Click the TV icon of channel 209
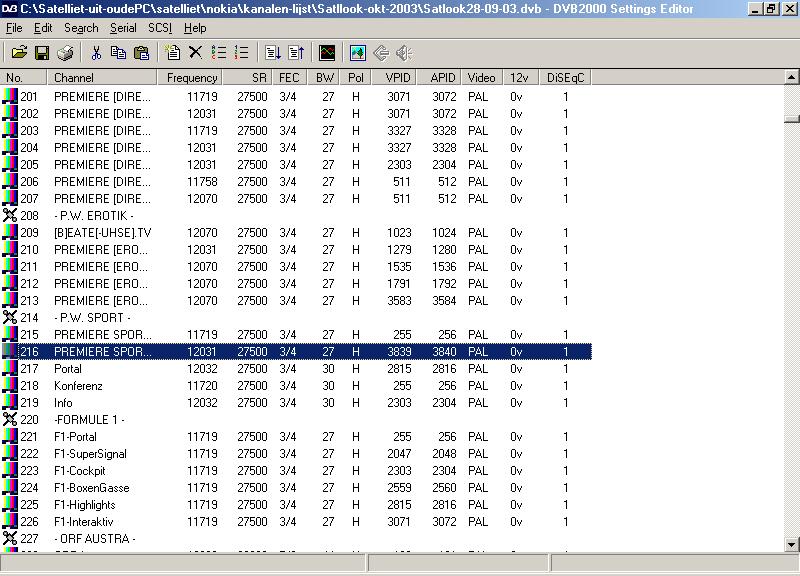The height and width of the screenshot is (576, 800). (x=10, y=233)
